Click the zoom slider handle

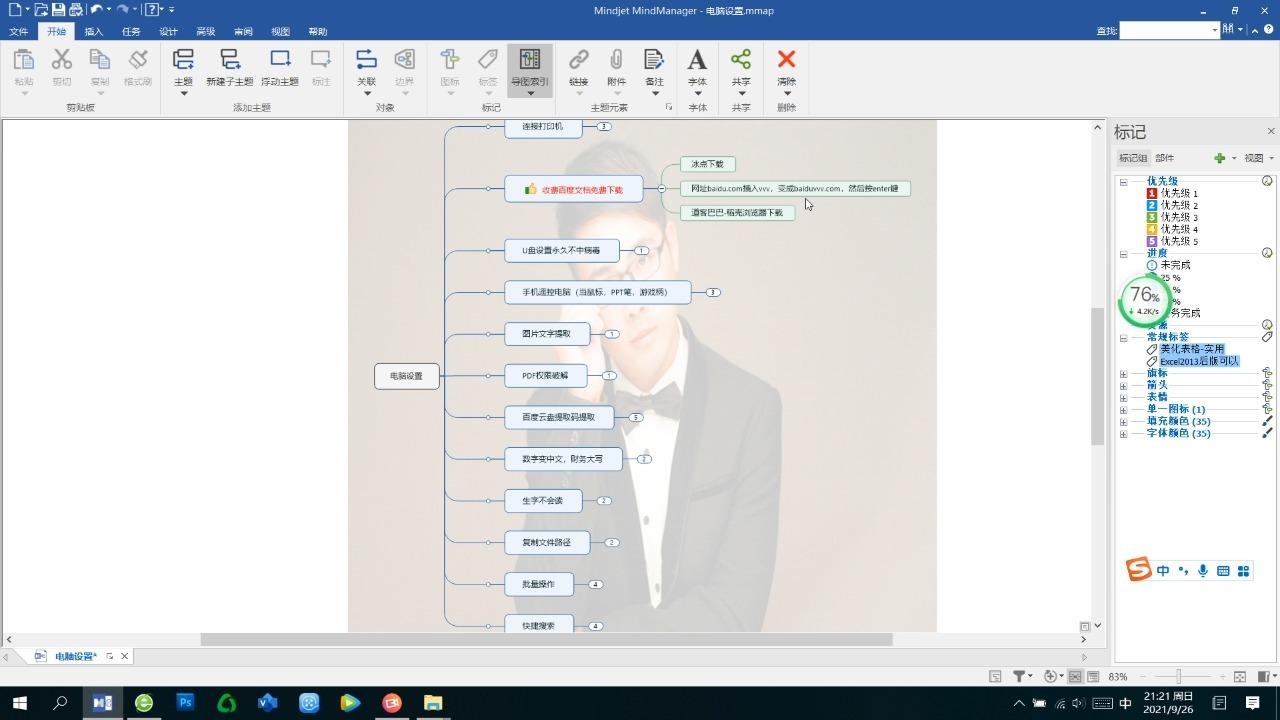[1179, 677]
